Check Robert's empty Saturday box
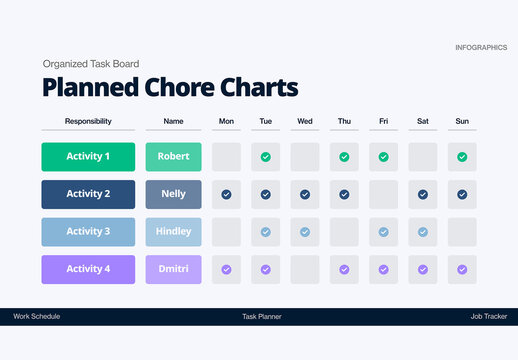 423,157
